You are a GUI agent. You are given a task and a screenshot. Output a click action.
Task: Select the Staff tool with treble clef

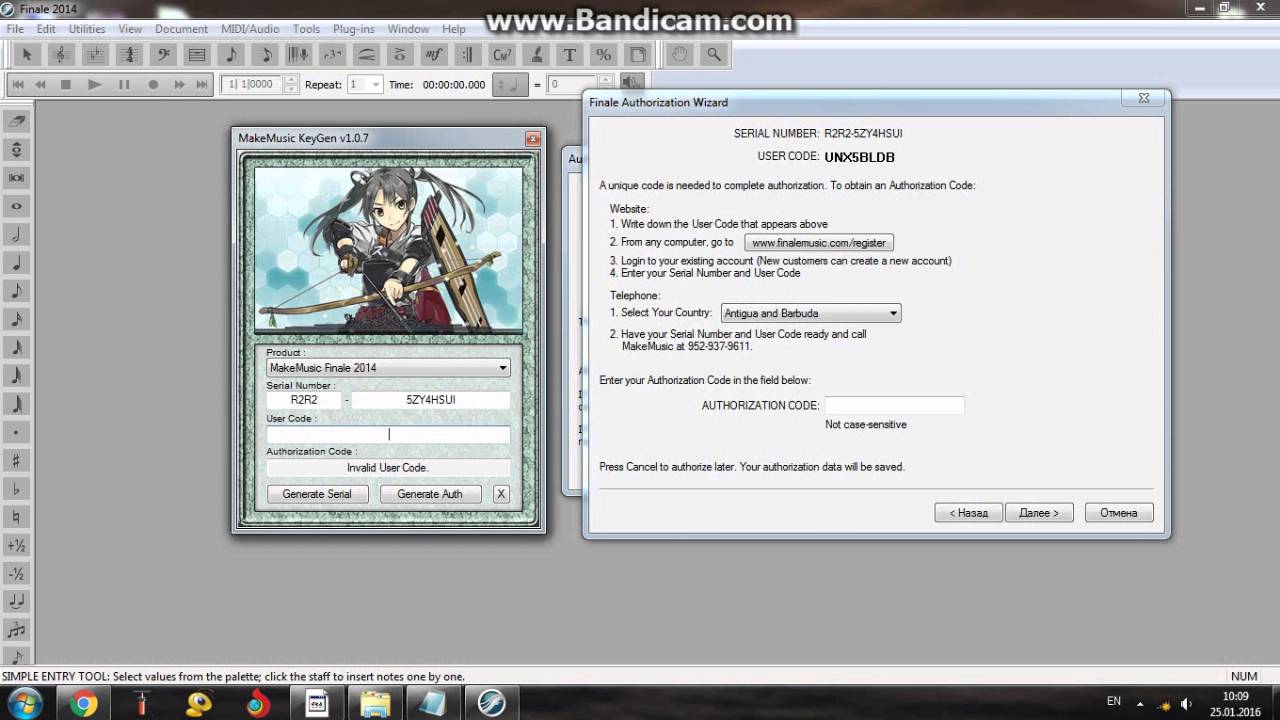(61, 55)
